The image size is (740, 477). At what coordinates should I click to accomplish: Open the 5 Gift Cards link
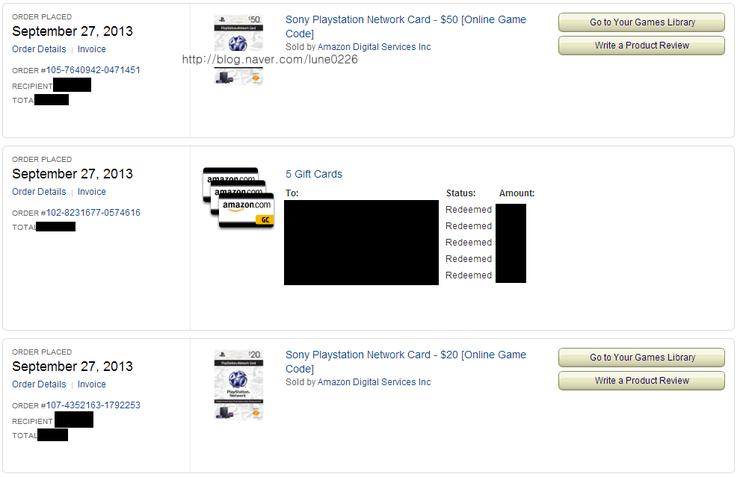[314, 174]
